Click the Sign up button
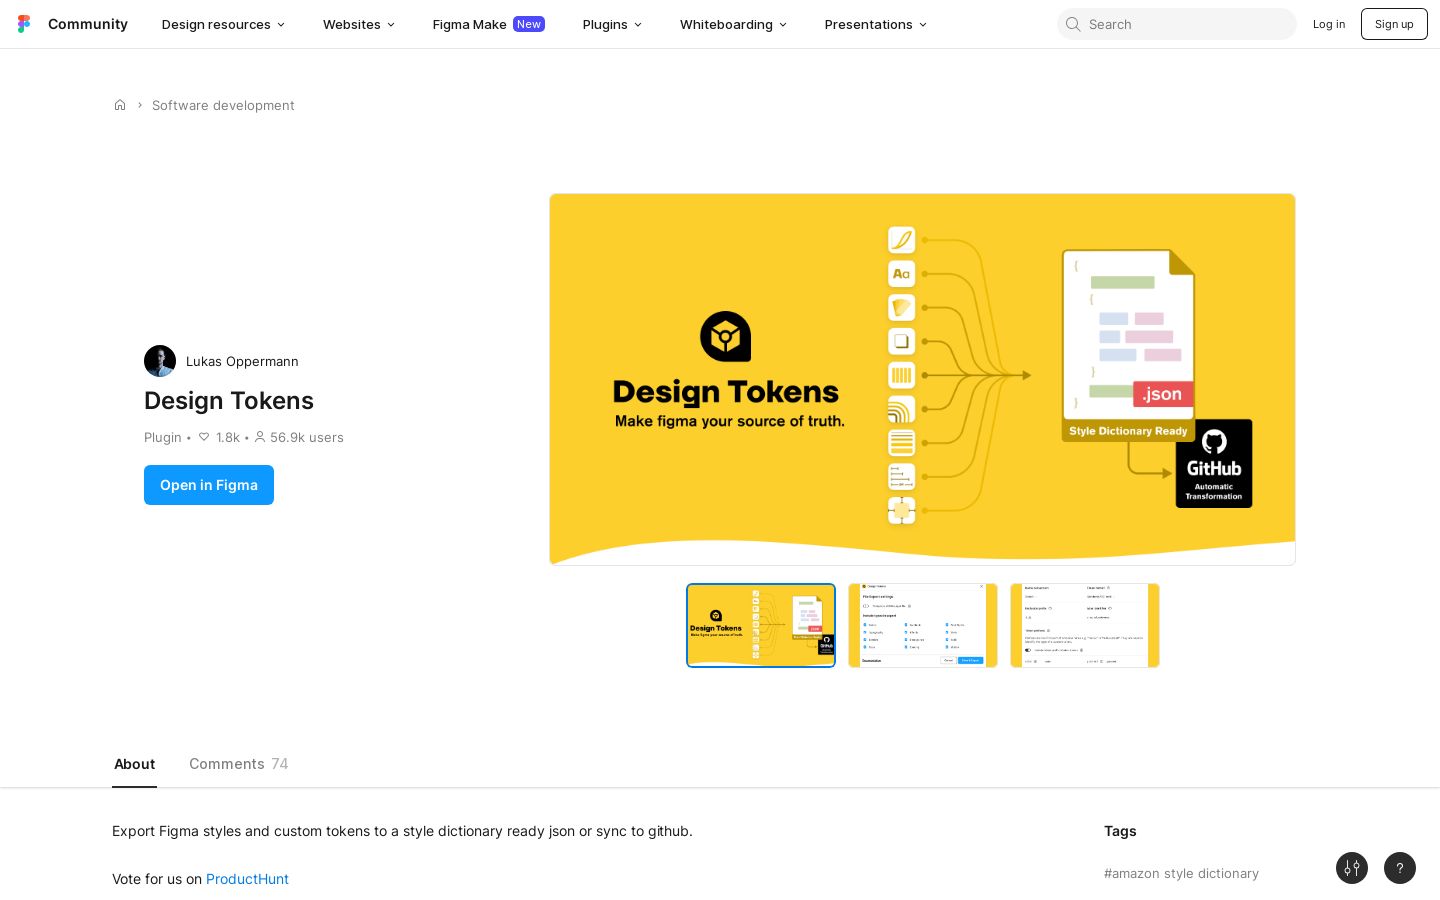 tap(1394, 24)
